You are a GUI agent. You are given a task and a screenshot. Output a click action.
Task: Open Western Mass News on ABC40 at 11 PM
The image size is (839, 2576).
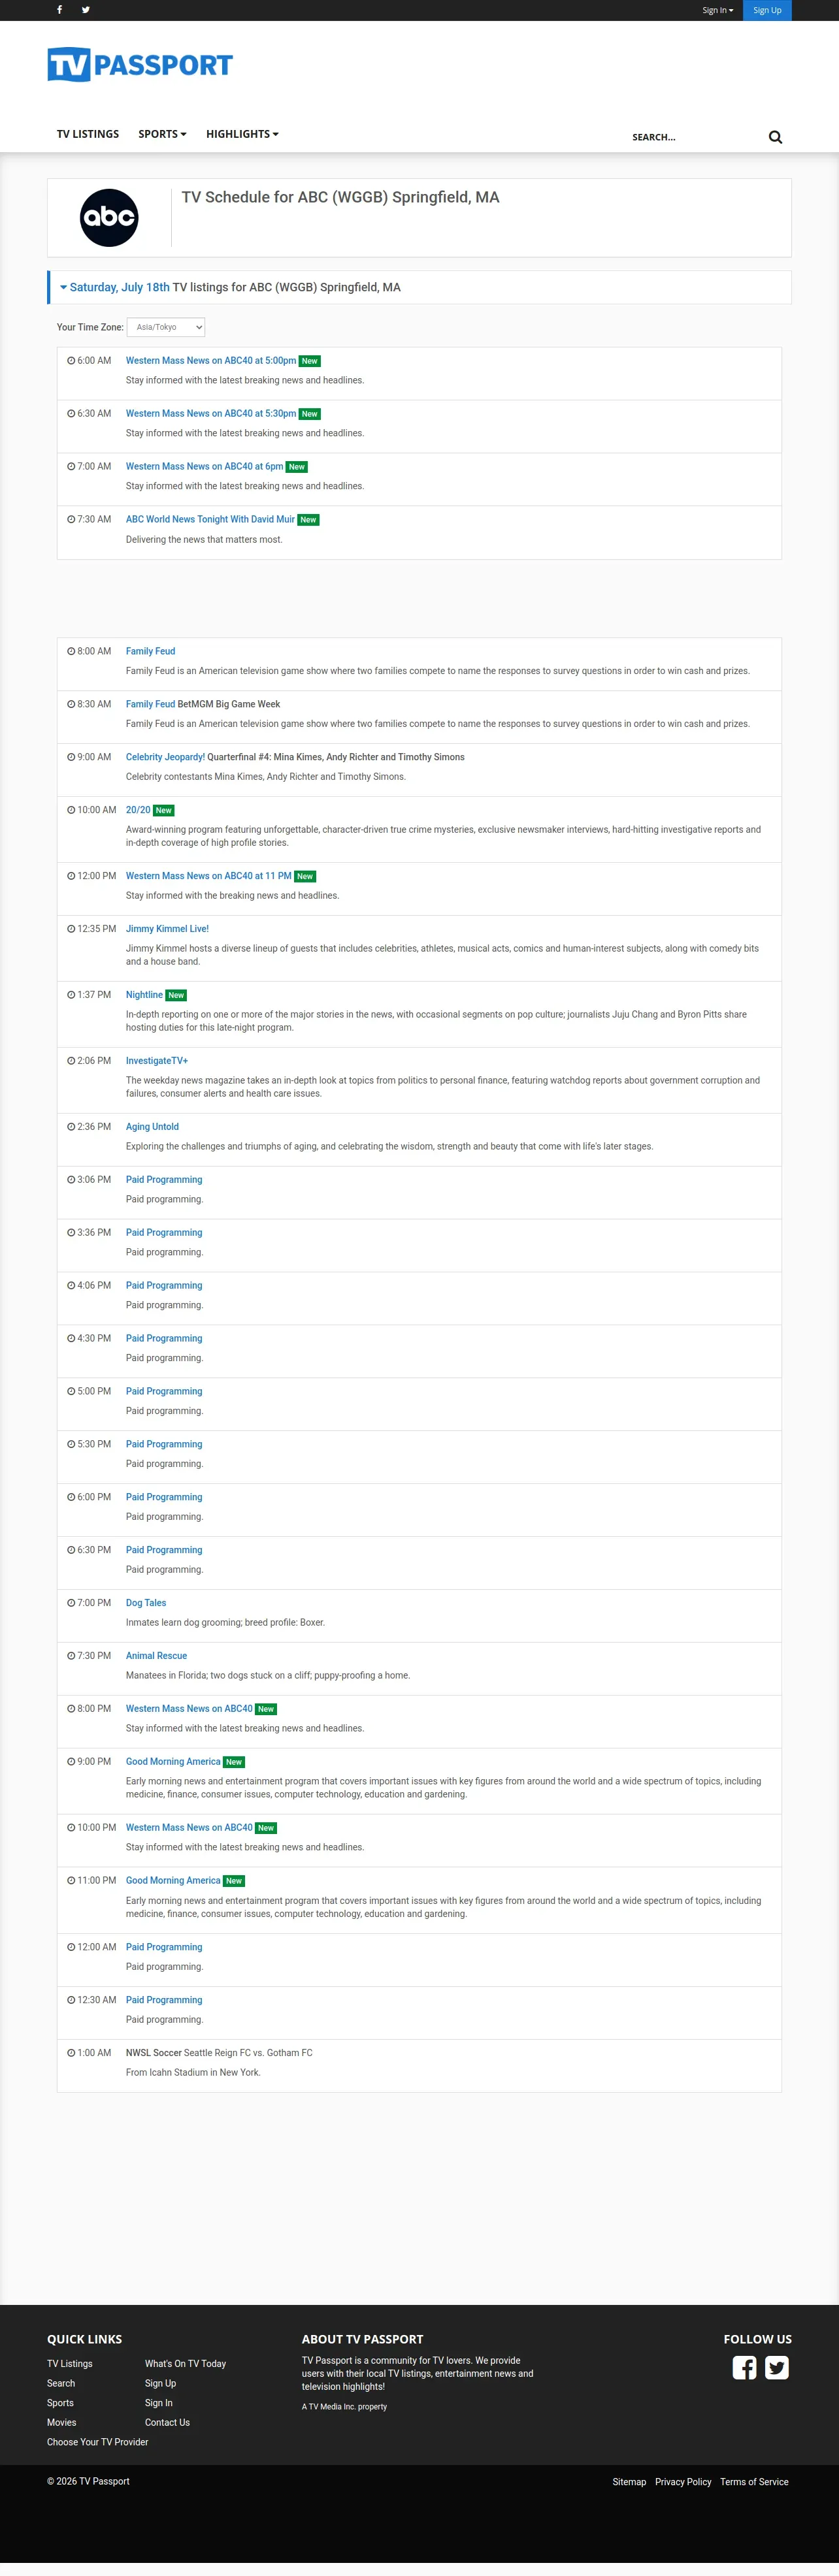[209, 876]
